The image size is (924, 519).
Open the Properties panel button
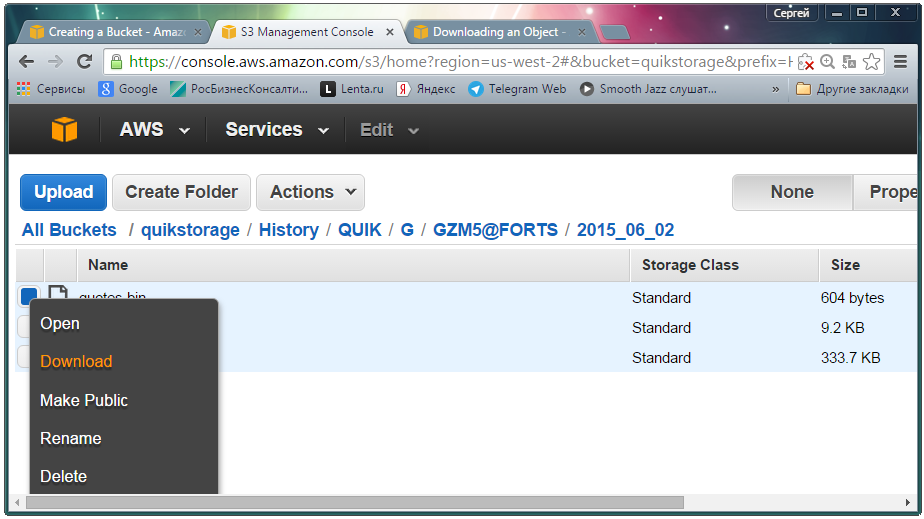click(x=886, y=192)
